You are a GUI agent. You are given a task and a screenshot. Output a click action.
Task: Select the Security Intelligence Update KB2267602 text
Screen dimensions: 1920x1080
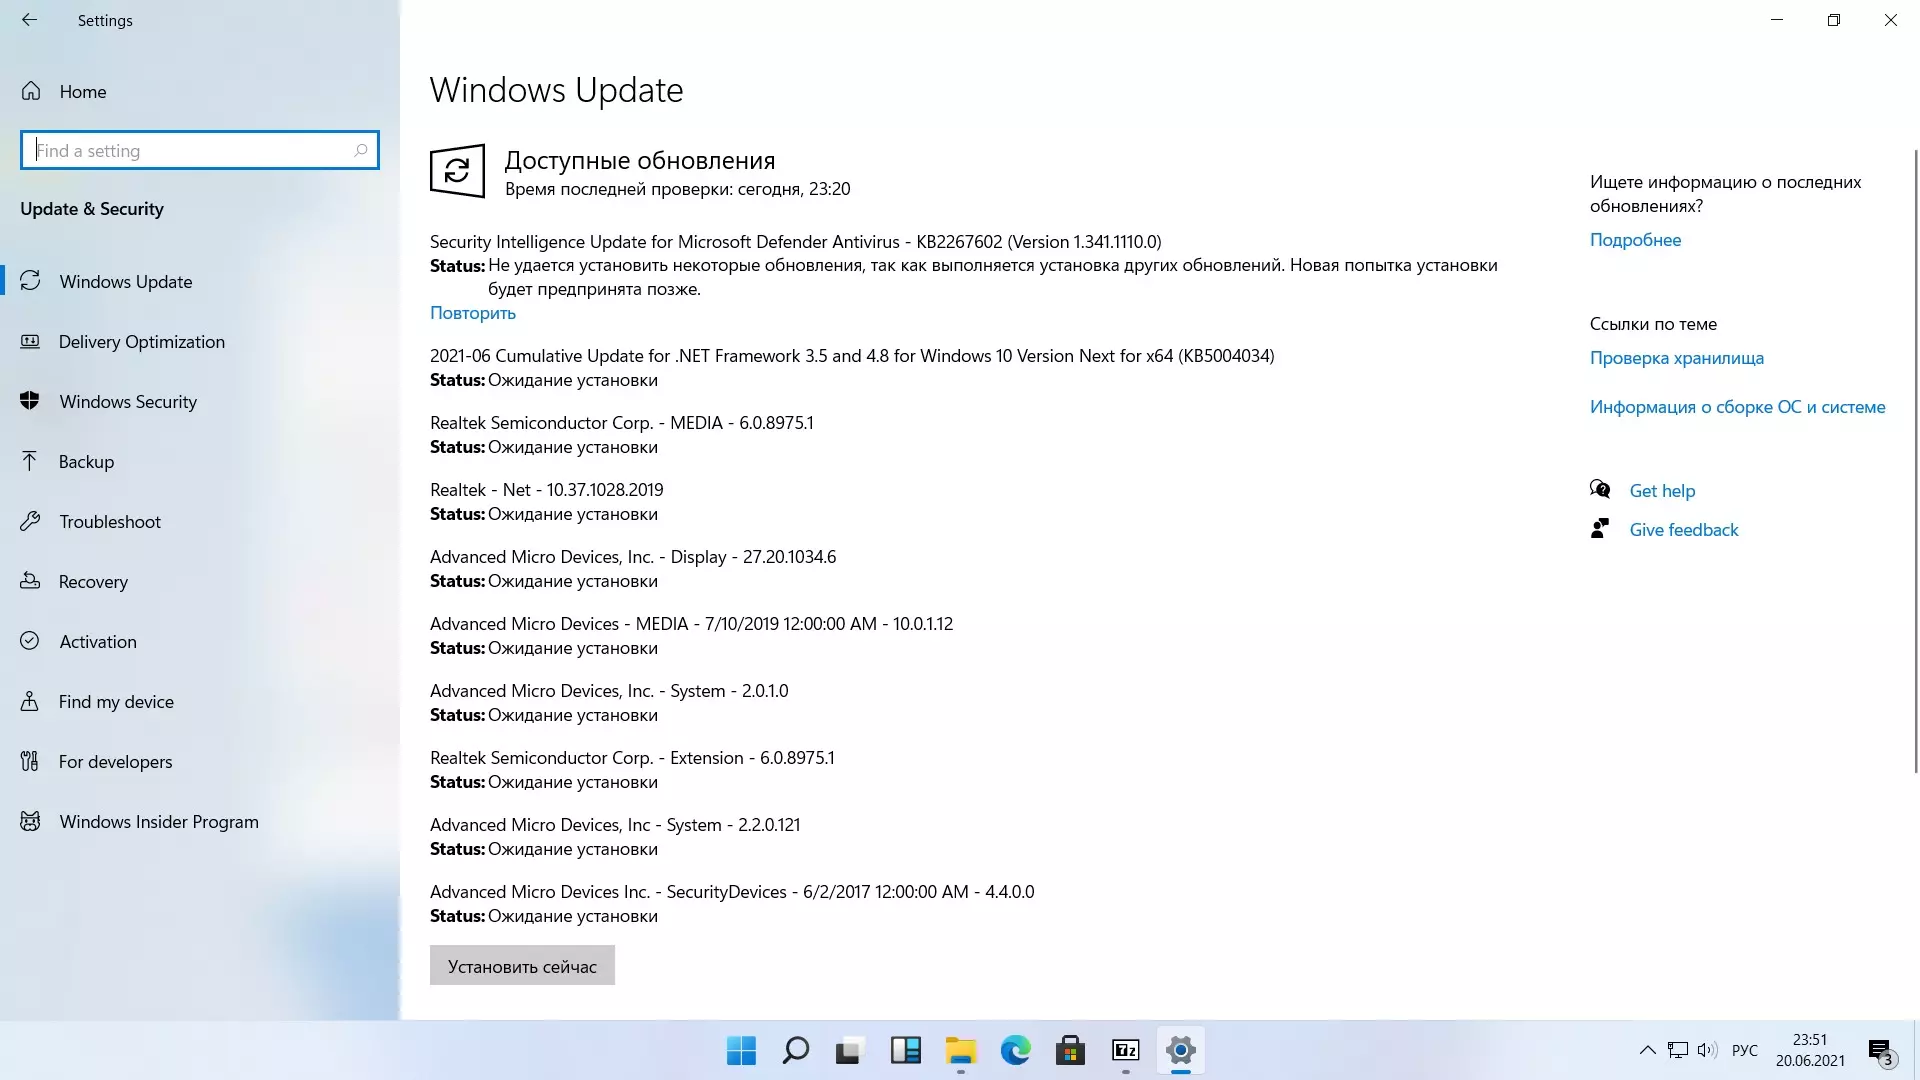(795, 242)
